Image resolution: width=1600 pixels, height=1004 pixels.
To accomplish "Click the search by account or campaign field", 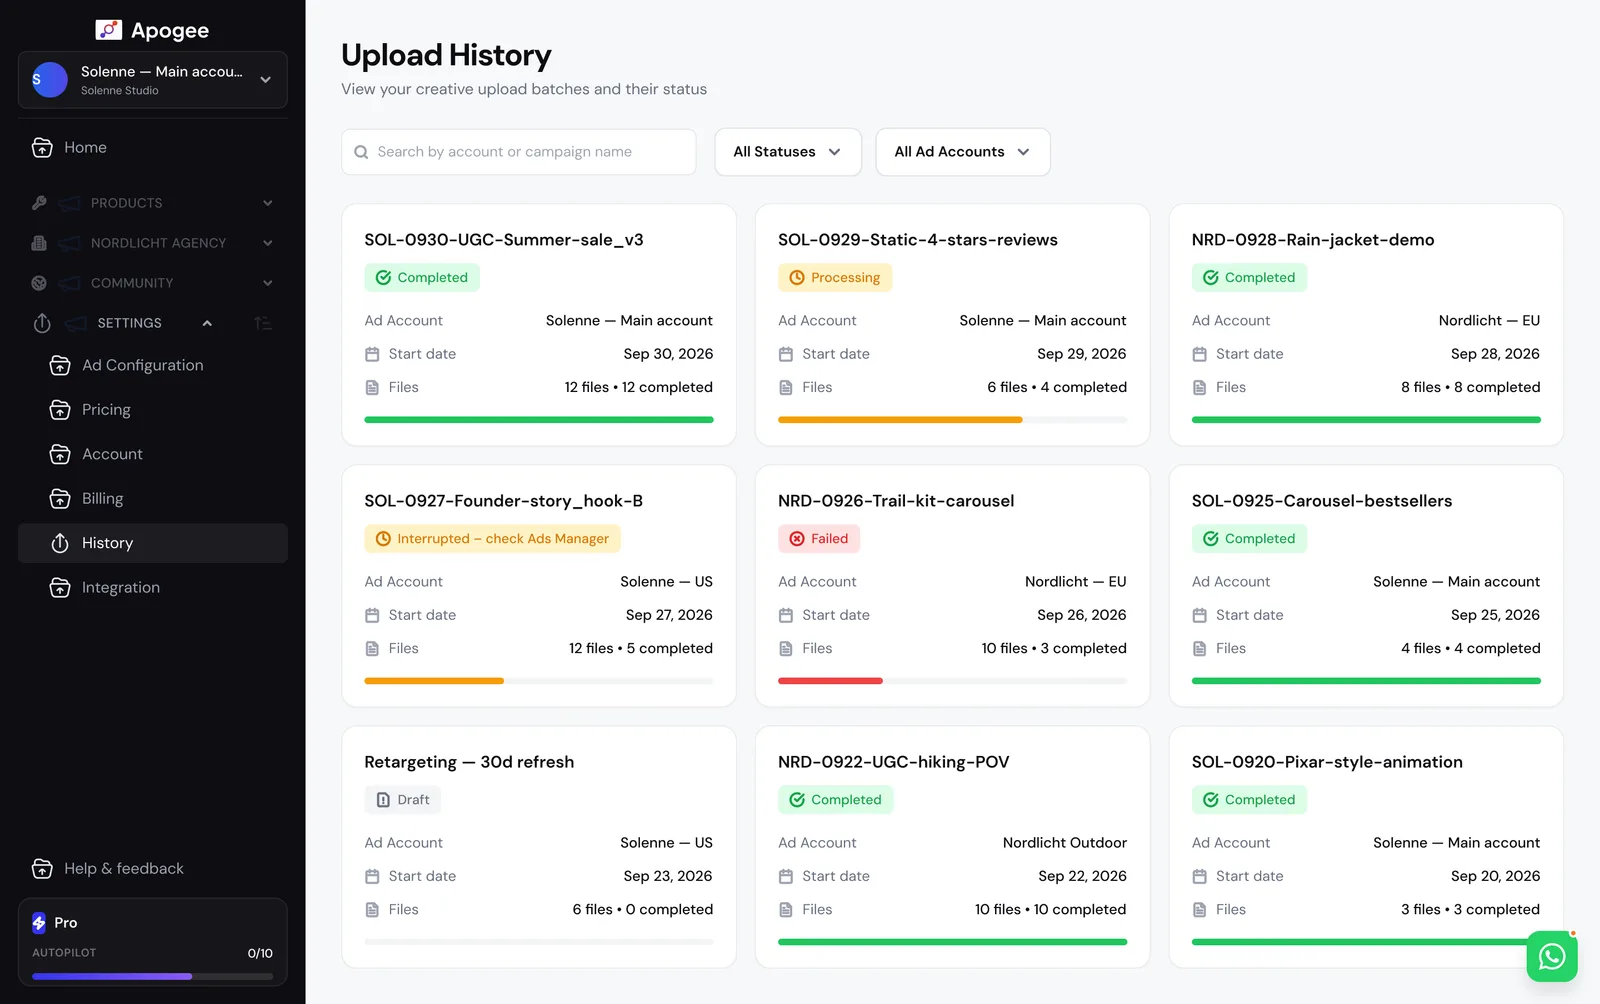I will click(519, 152).
